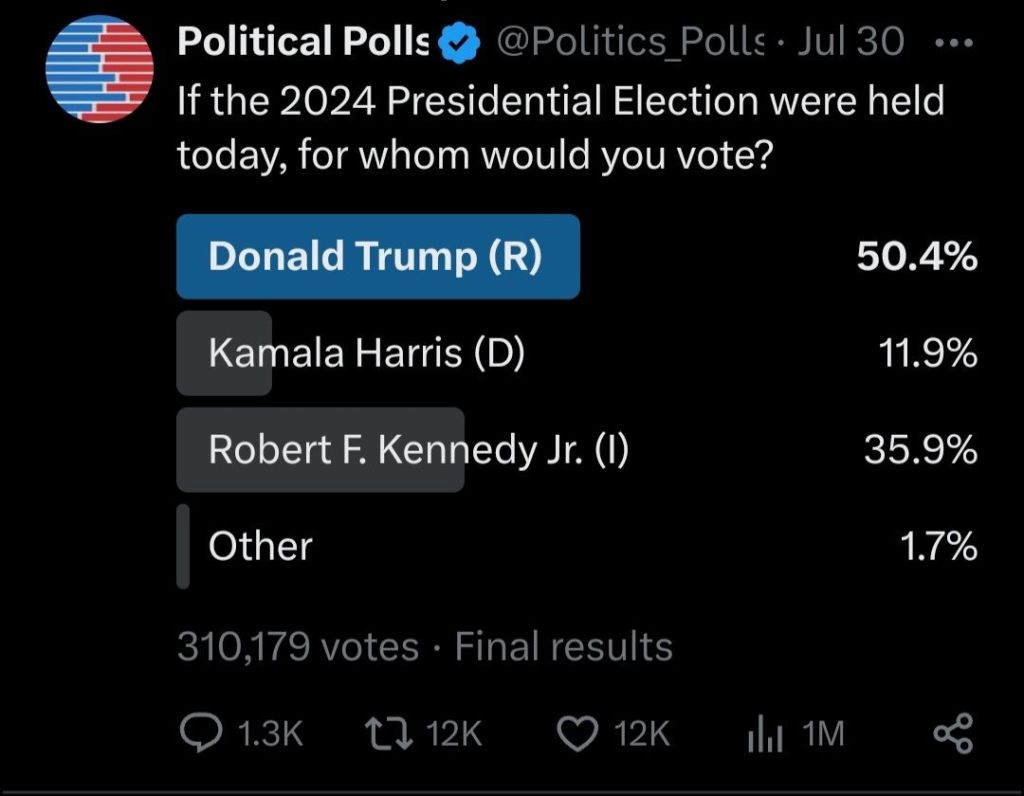Click the 1.3K replies count
Screen dimensions: 1024x796
point(271,736)
